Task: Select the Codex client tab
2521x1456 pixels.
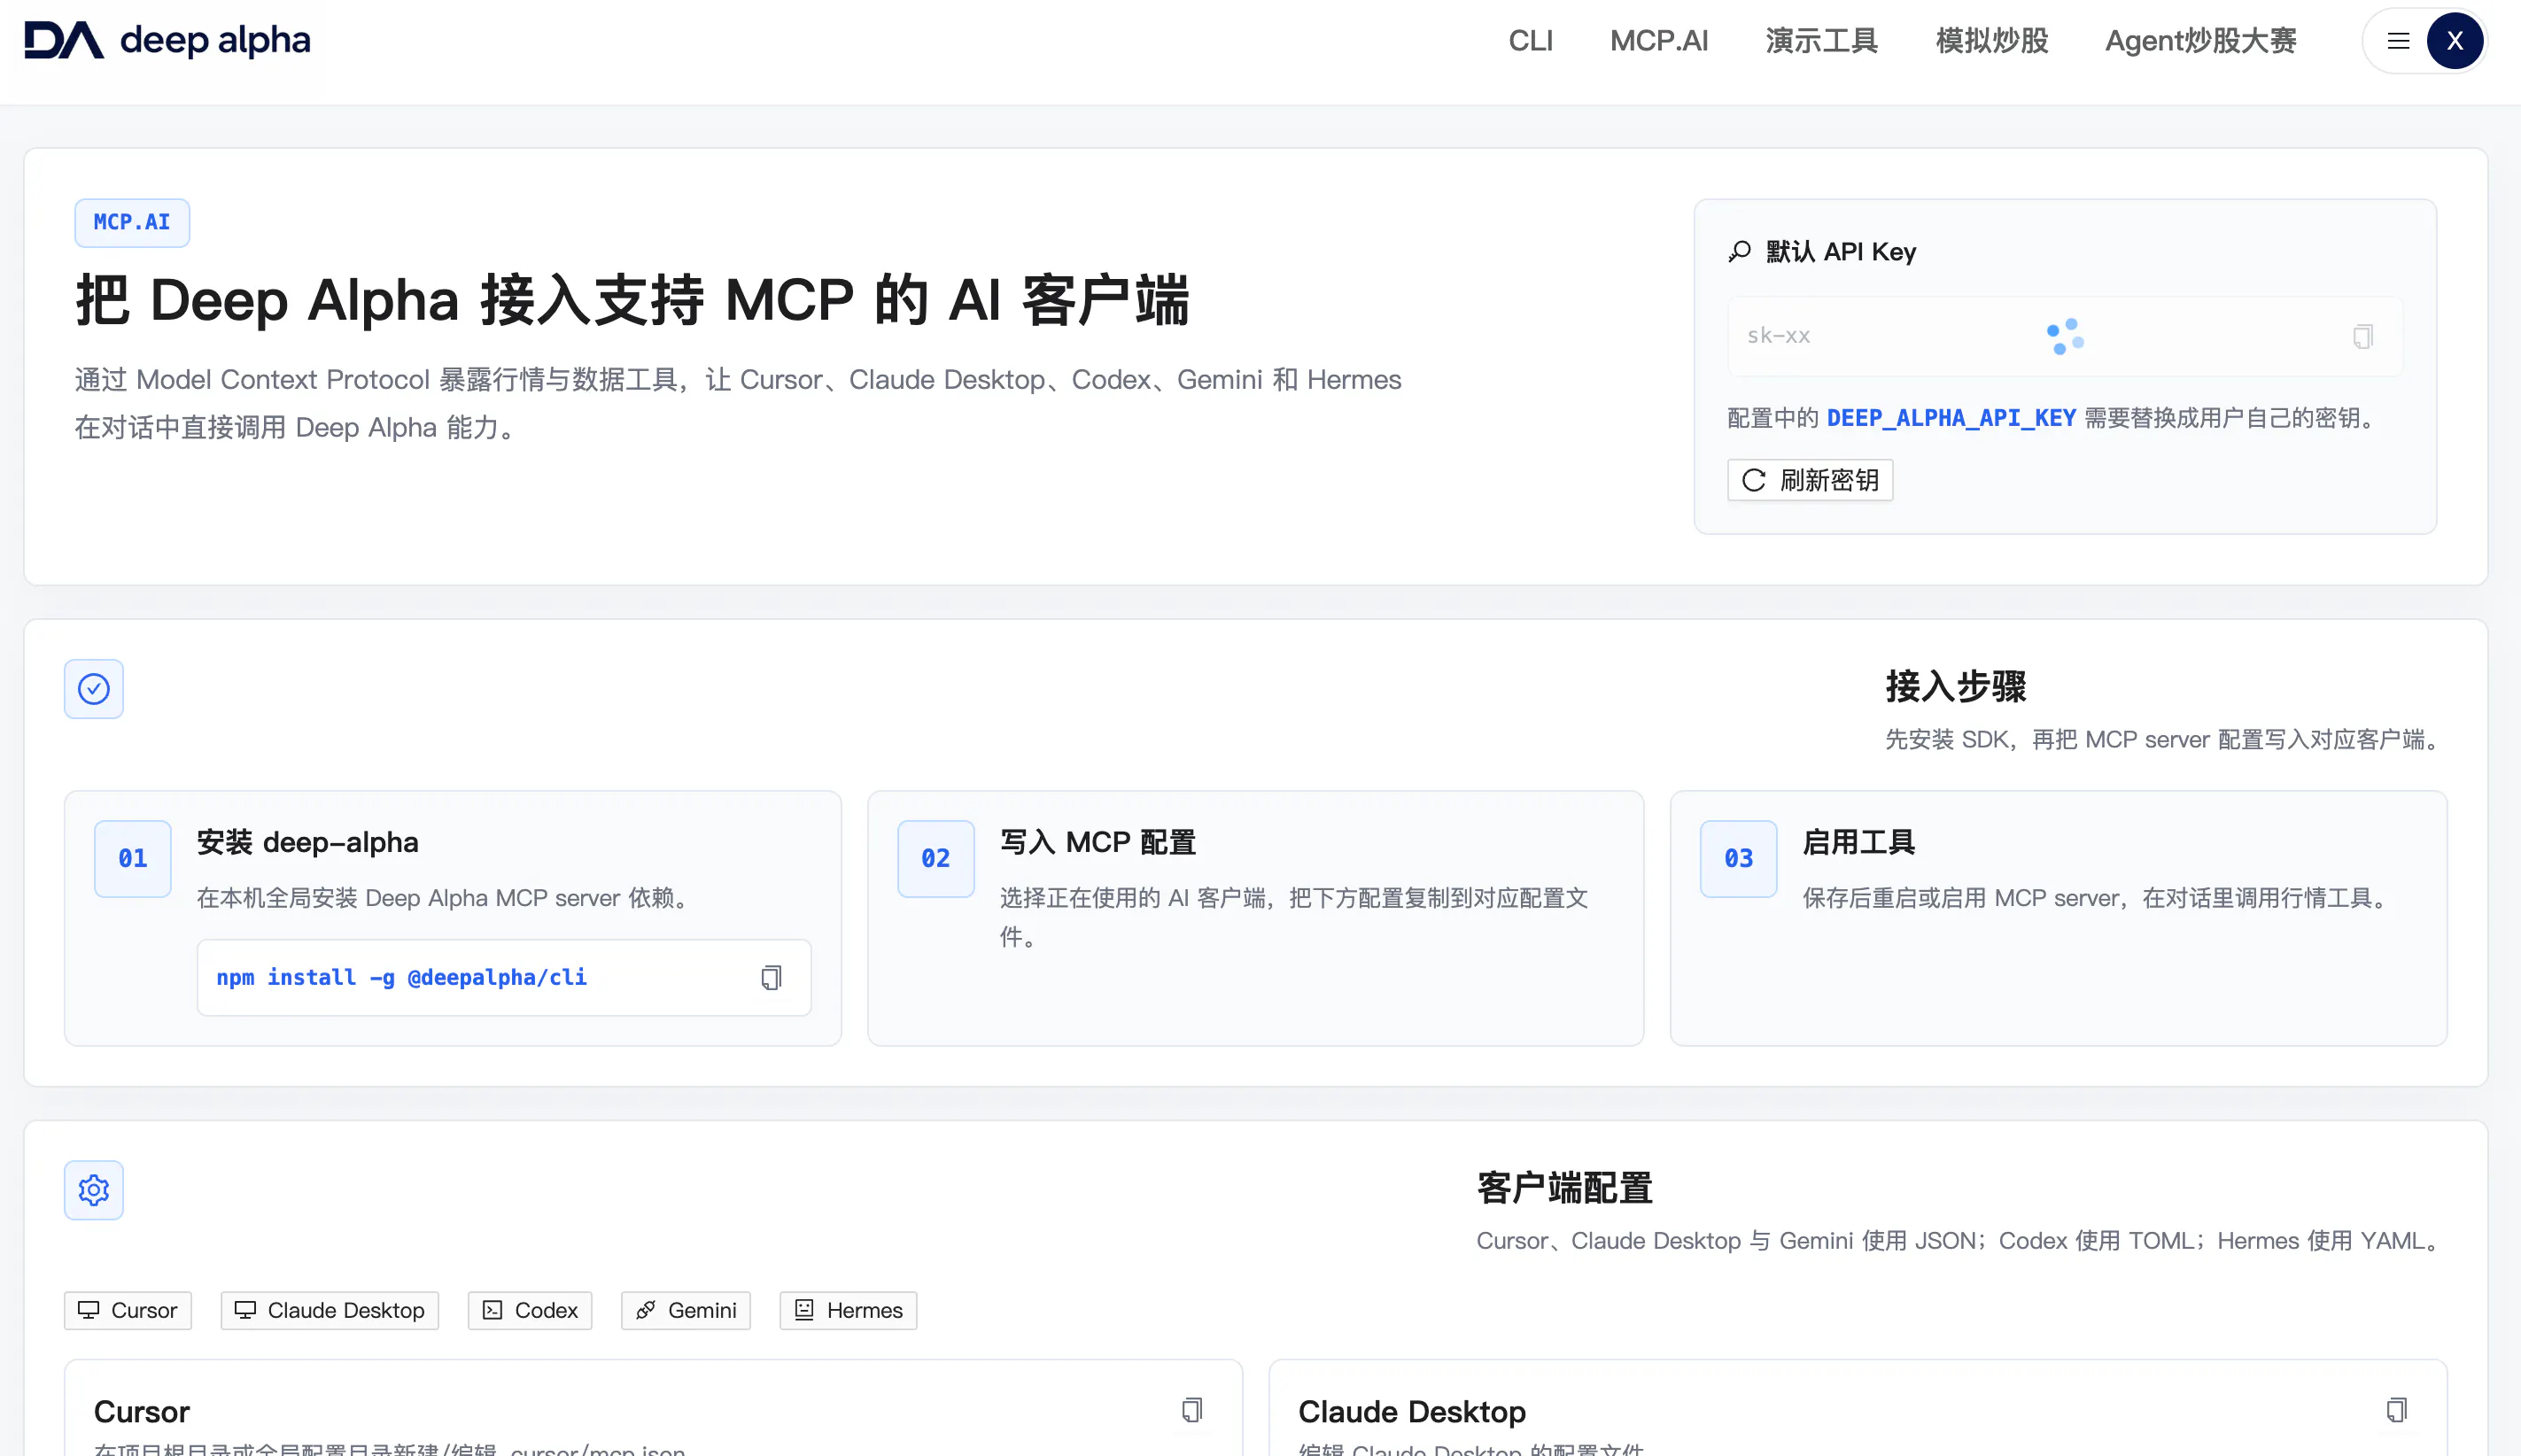Action: (530, 1310)
